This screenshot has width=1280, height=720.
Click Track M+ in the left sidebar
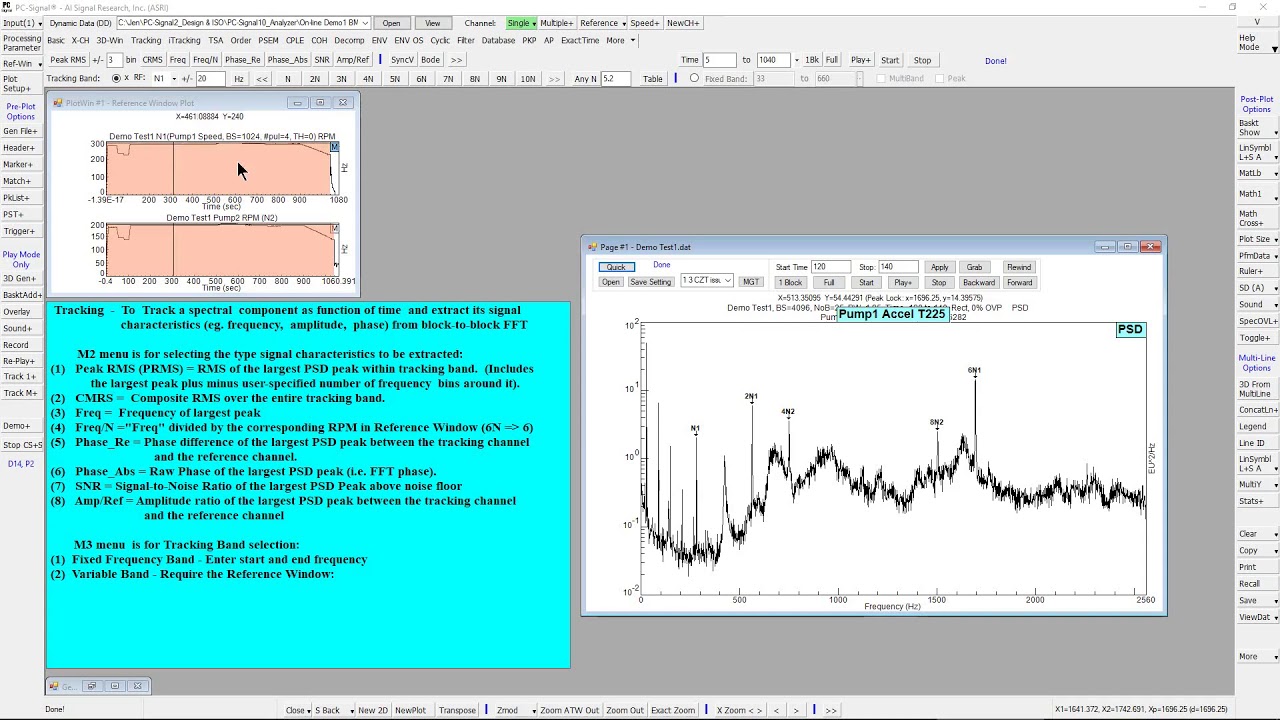click(x=20, y=393)
